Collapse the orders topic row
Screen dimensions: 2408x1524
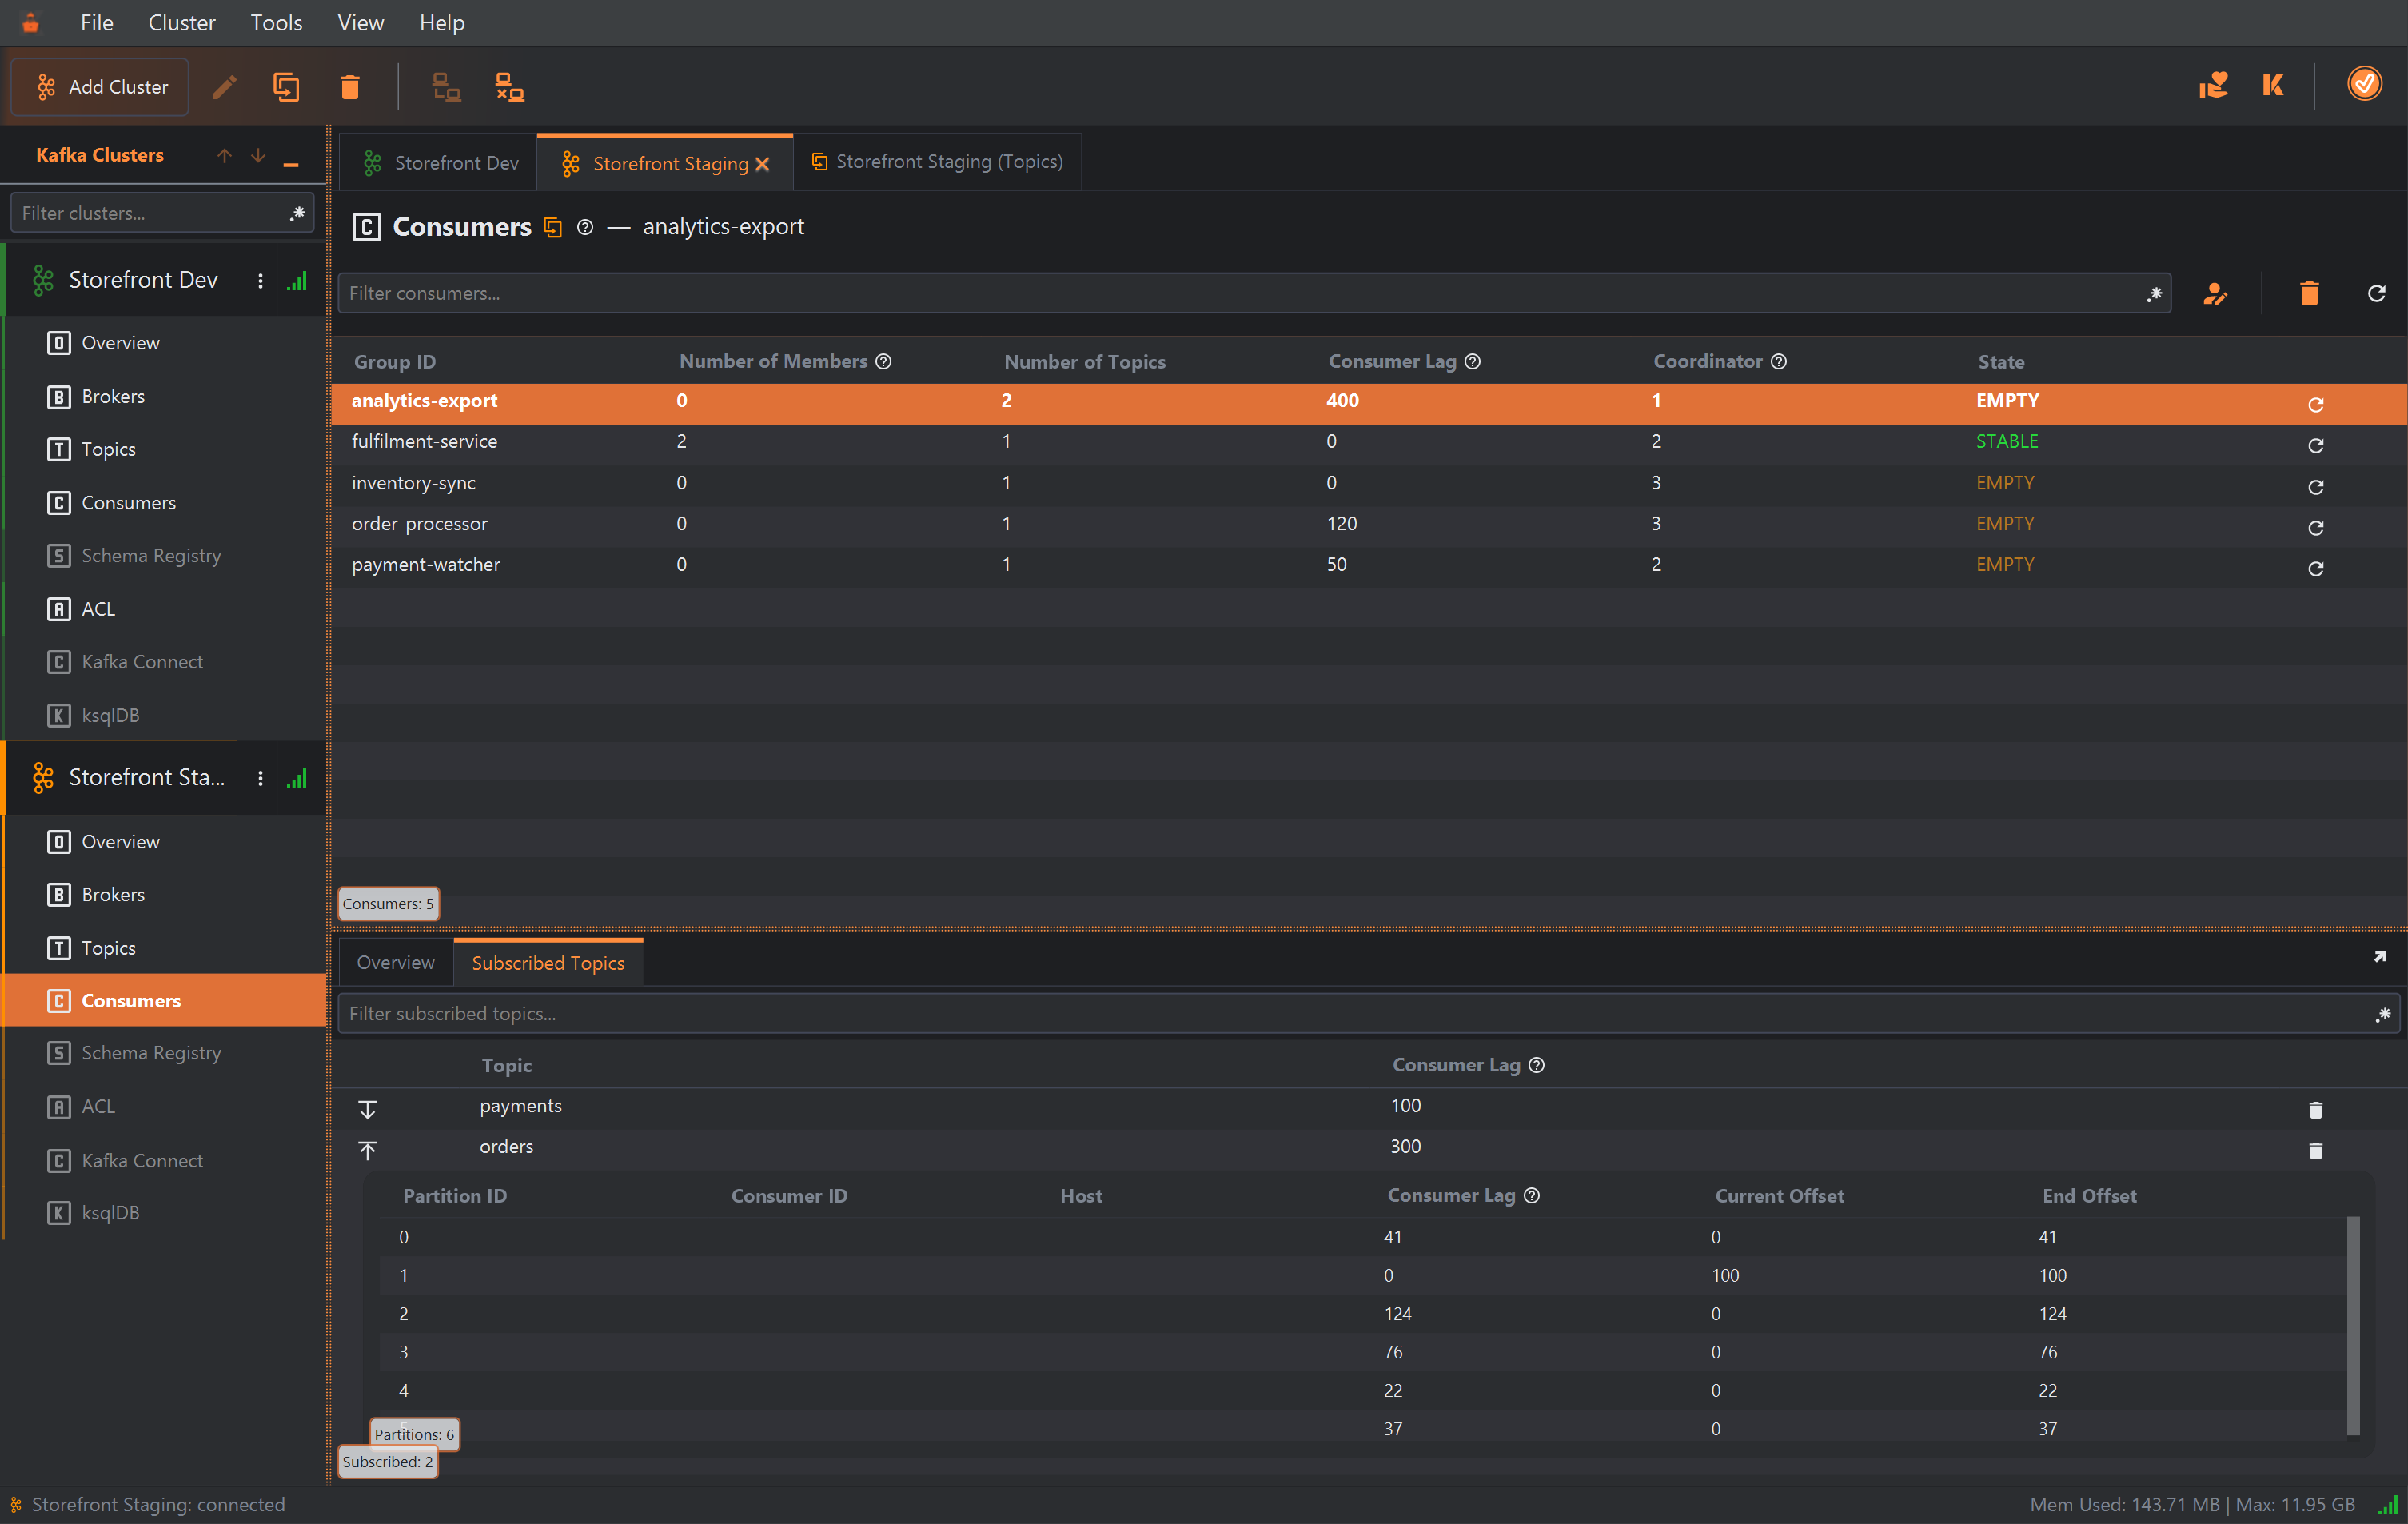pyautogui.click(x=367, y=1150)
